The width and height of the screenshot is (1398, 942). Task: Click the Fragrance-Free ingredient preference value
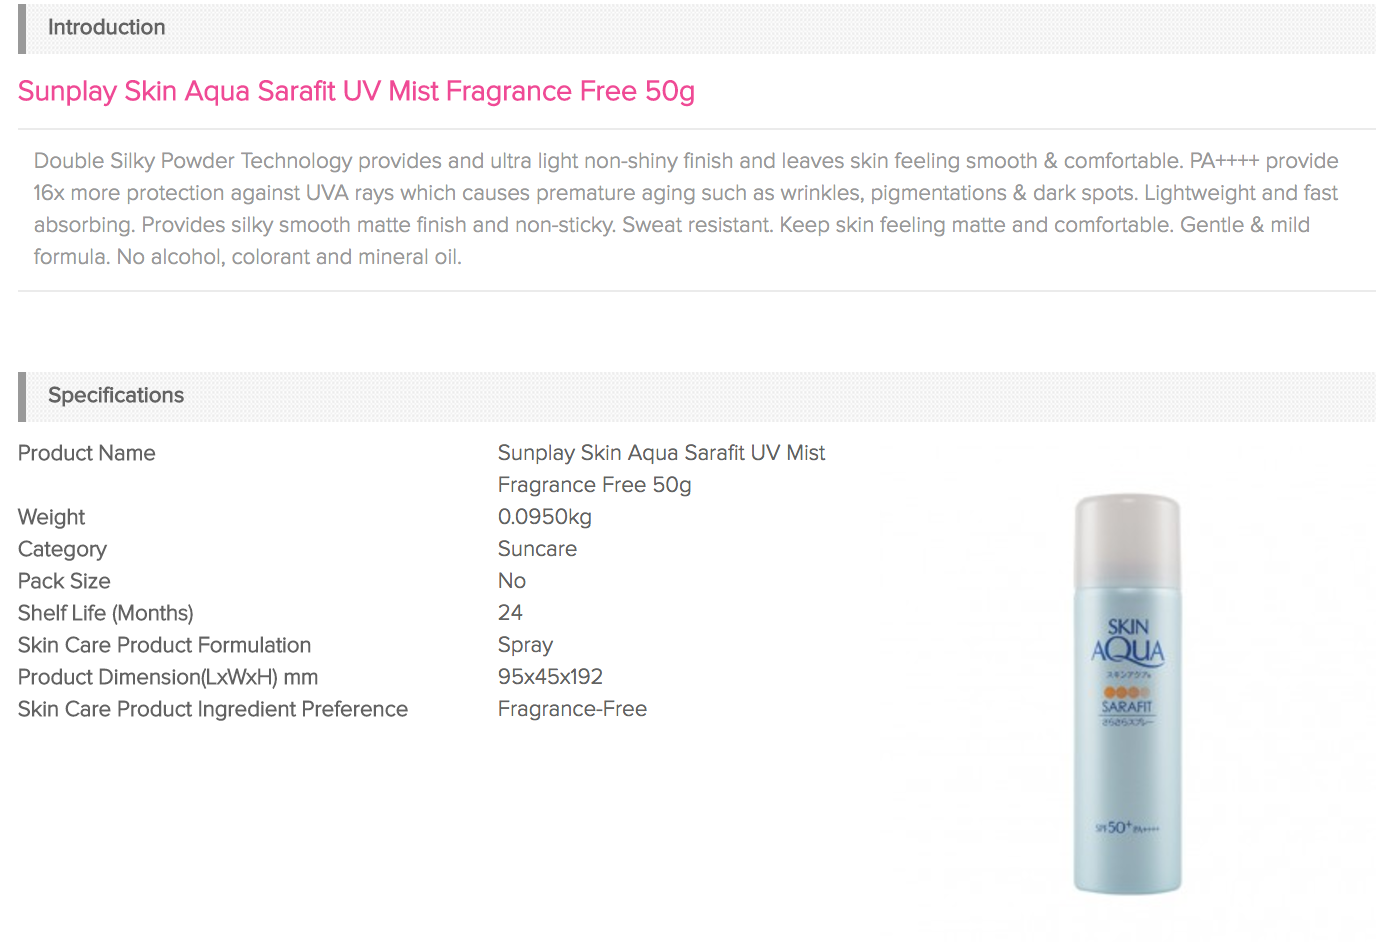point(572,709)
